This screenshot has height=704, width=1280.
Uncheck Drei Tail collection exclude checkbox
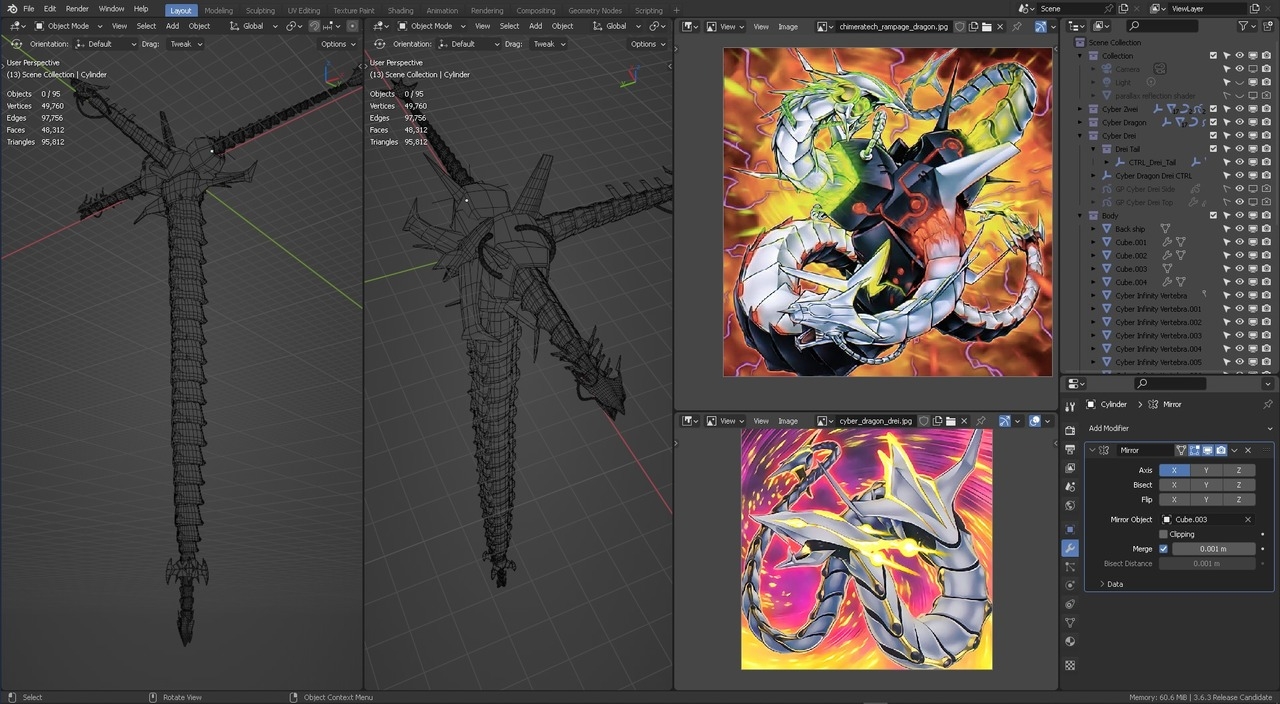coord(1213,149)
